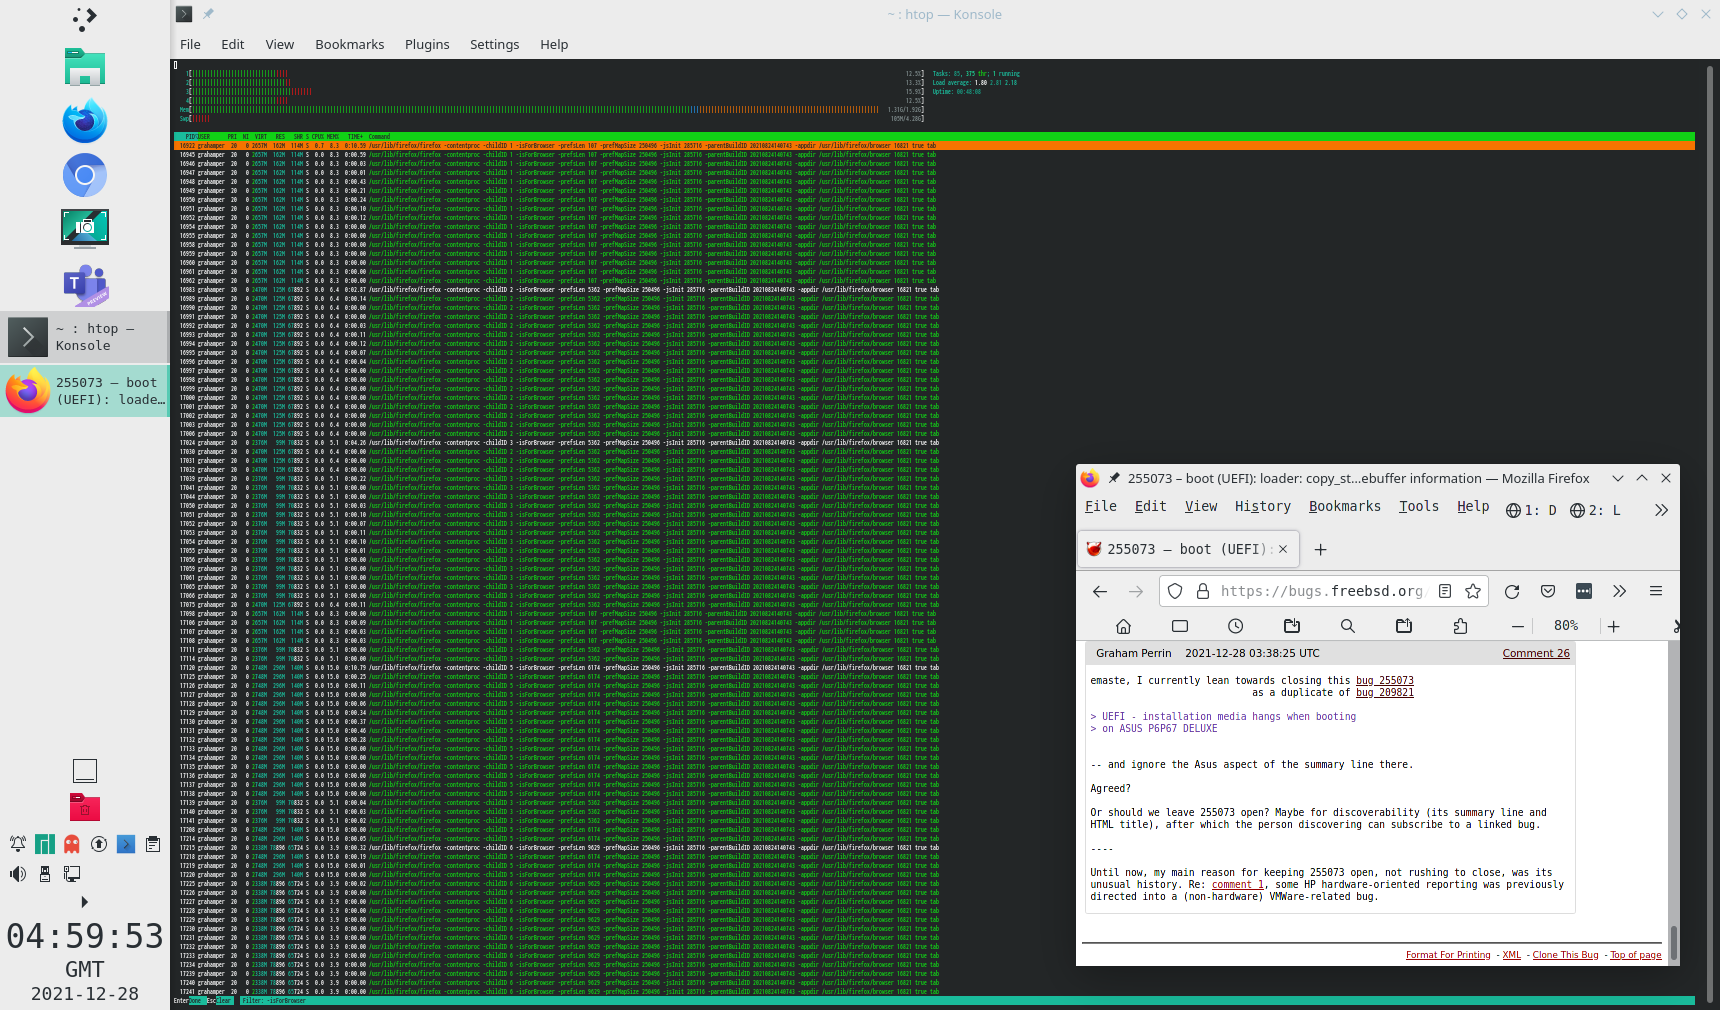Click the Firefox Home toolbar icon
Image resolution: width=1720 pixels, height=1010 pixels.
pyautogui.click(x=1123, y=626)
